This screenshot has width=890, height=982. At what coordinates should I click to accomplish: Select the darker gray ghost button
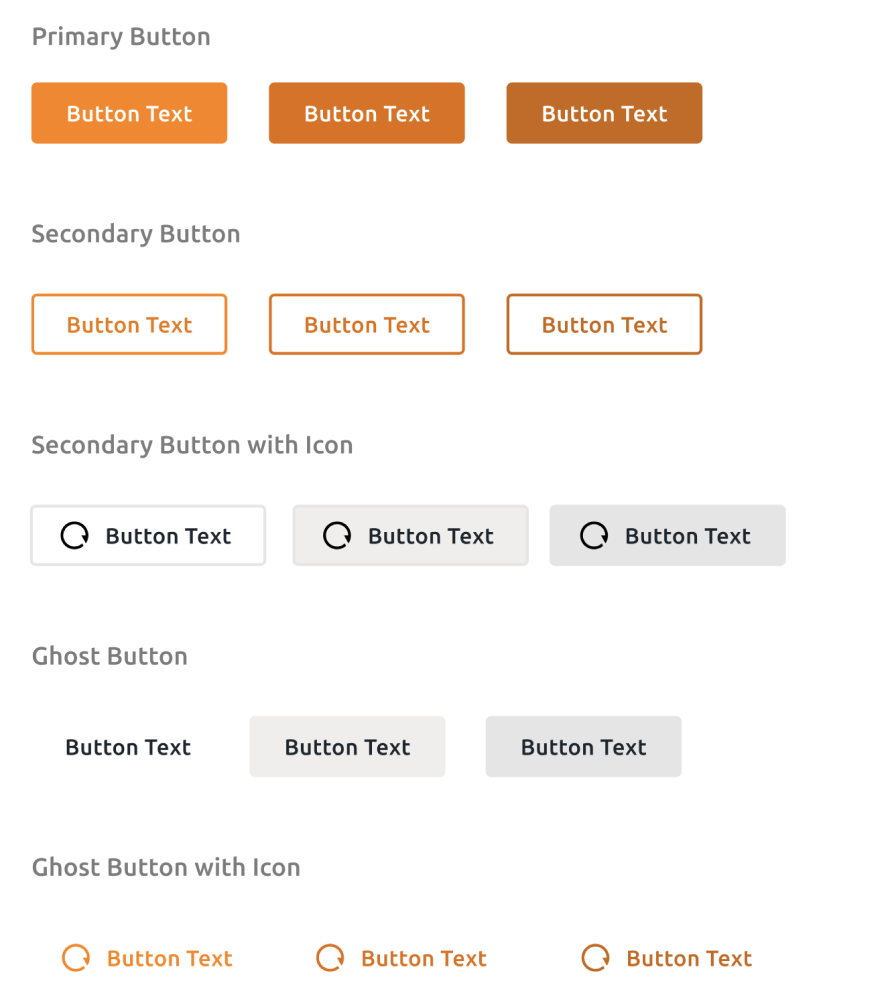click(583, 747)
